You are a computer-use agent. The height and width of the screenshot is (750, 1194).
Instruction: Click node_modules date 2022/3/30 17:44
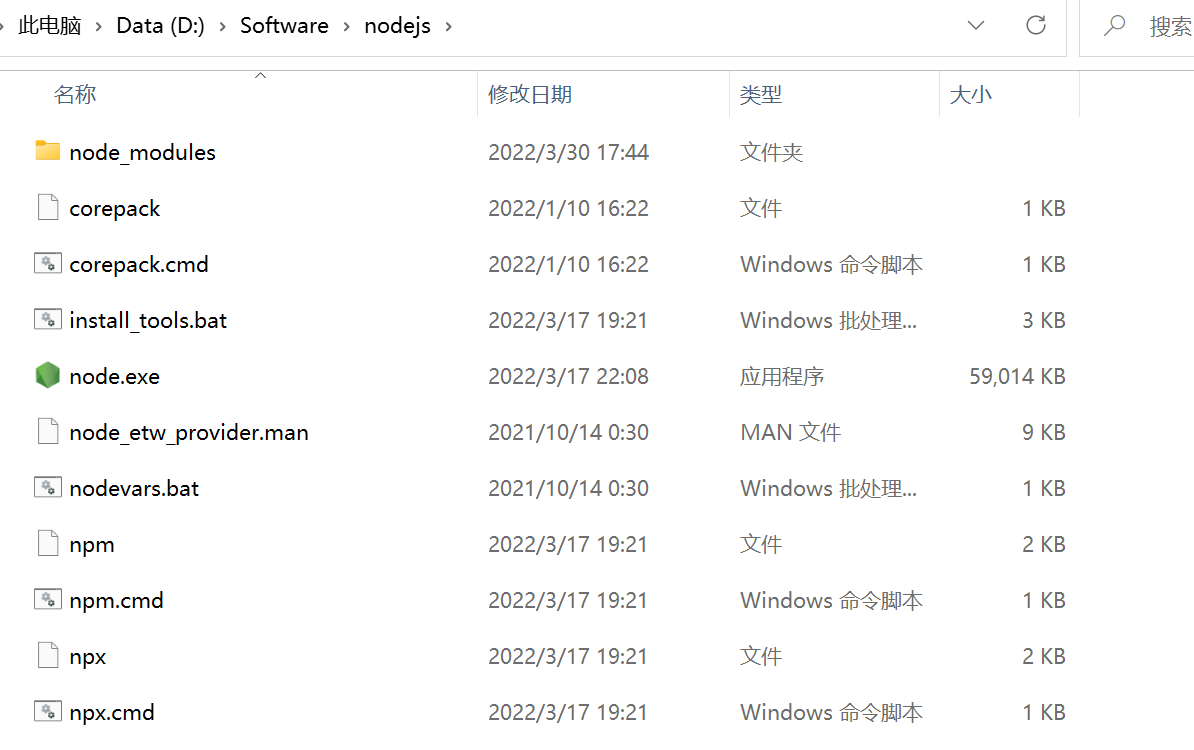coord(568,152)
